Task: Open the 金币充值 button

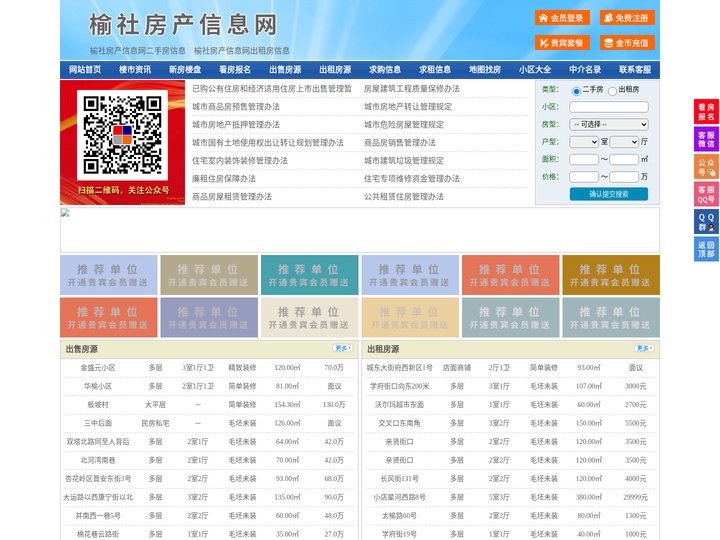Action: click(x=627, y=43)
